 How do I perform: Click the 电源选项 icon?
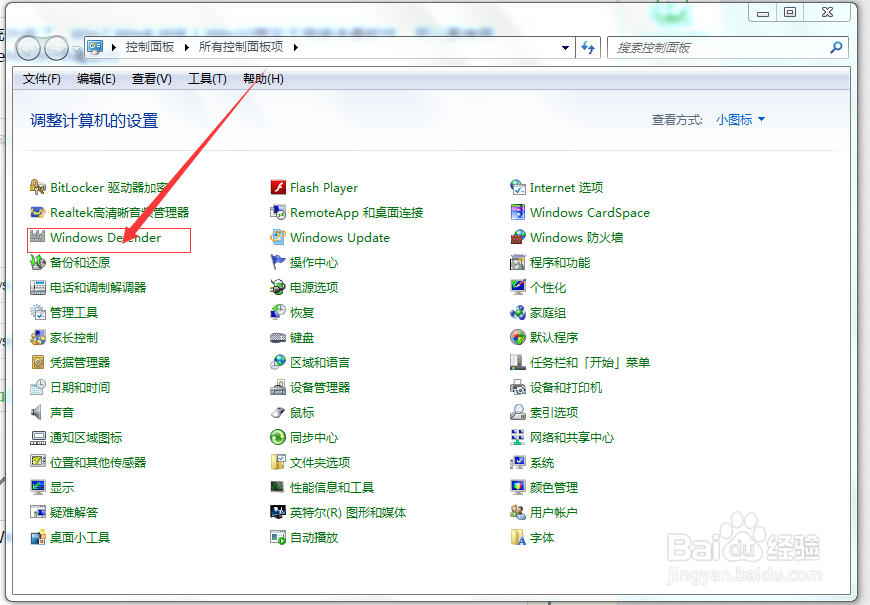point(278,288)
